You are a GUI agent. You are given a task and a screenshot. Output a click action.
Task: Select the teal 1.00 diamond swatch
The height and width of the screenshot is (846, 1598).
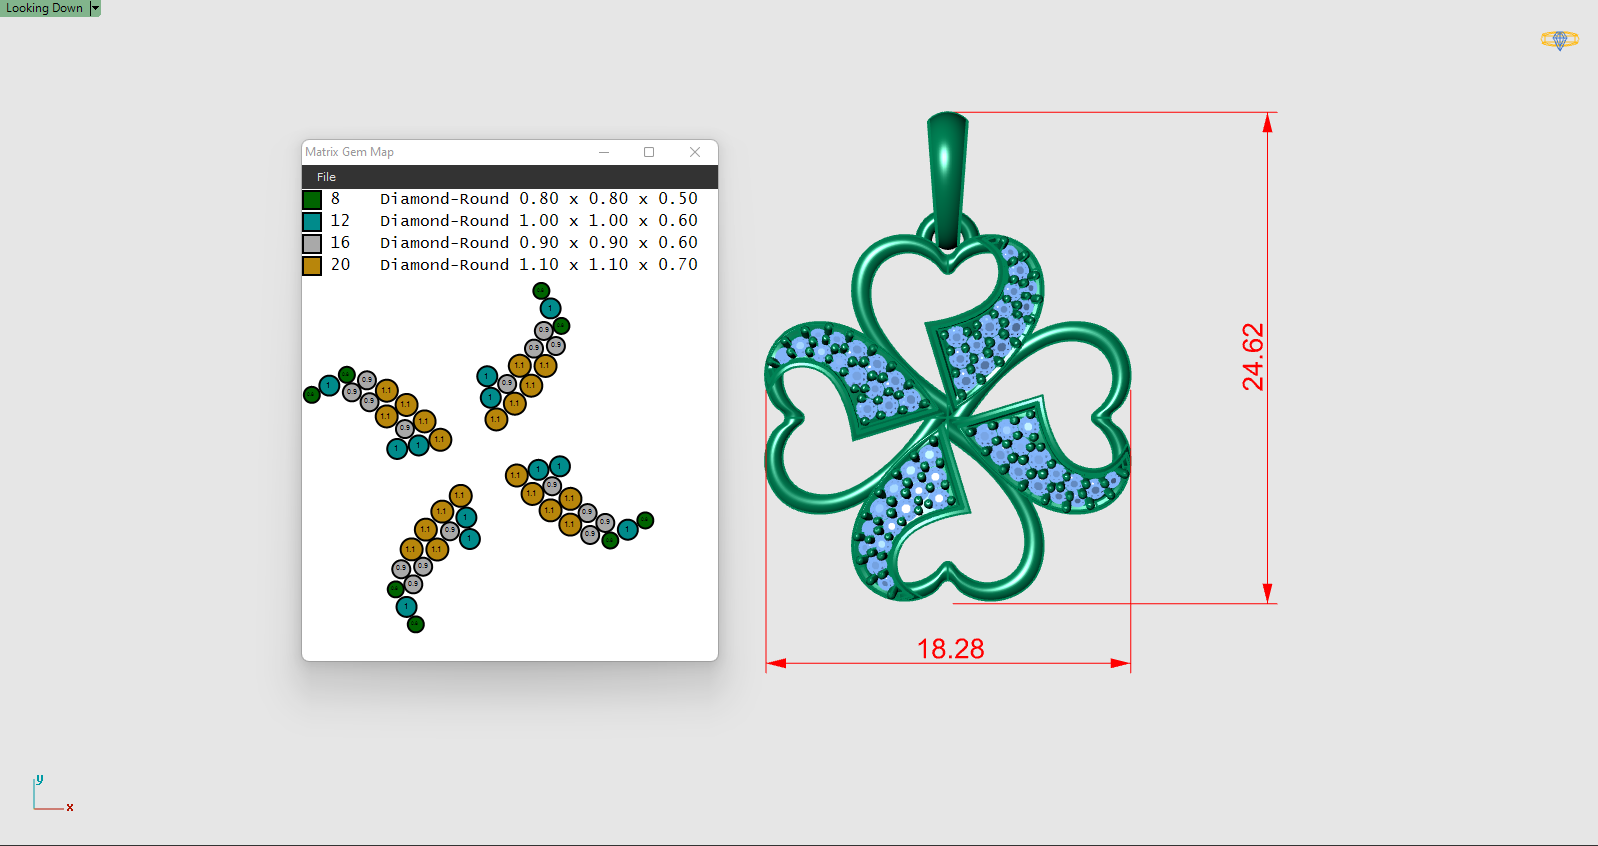(312, 221)
